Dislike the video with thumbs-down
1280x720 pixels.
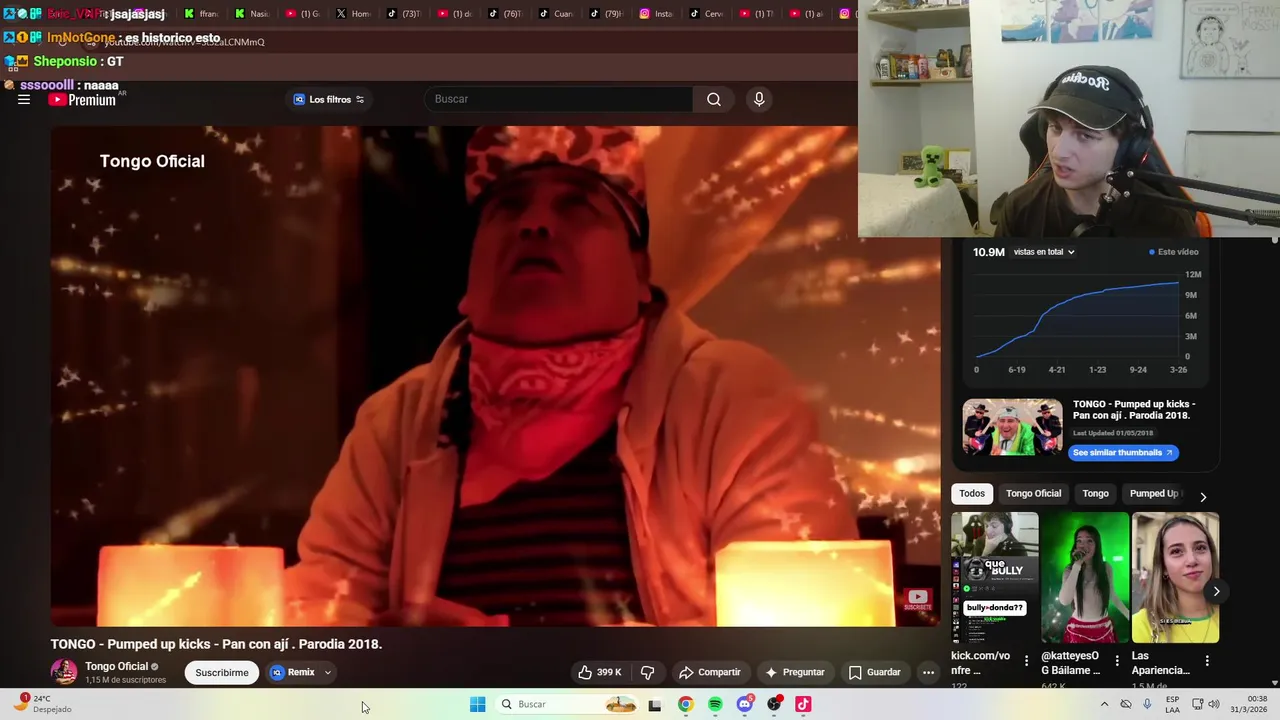pyautogui.click(x=647, y=672)
